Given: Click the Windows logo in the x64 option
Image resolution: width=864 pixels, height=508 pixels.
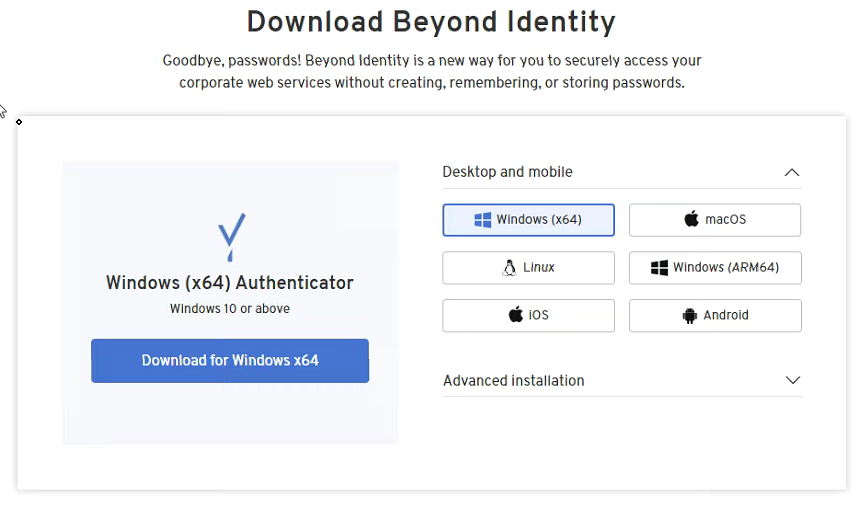Looking at the screenshot, I should [x=482, y=220].
